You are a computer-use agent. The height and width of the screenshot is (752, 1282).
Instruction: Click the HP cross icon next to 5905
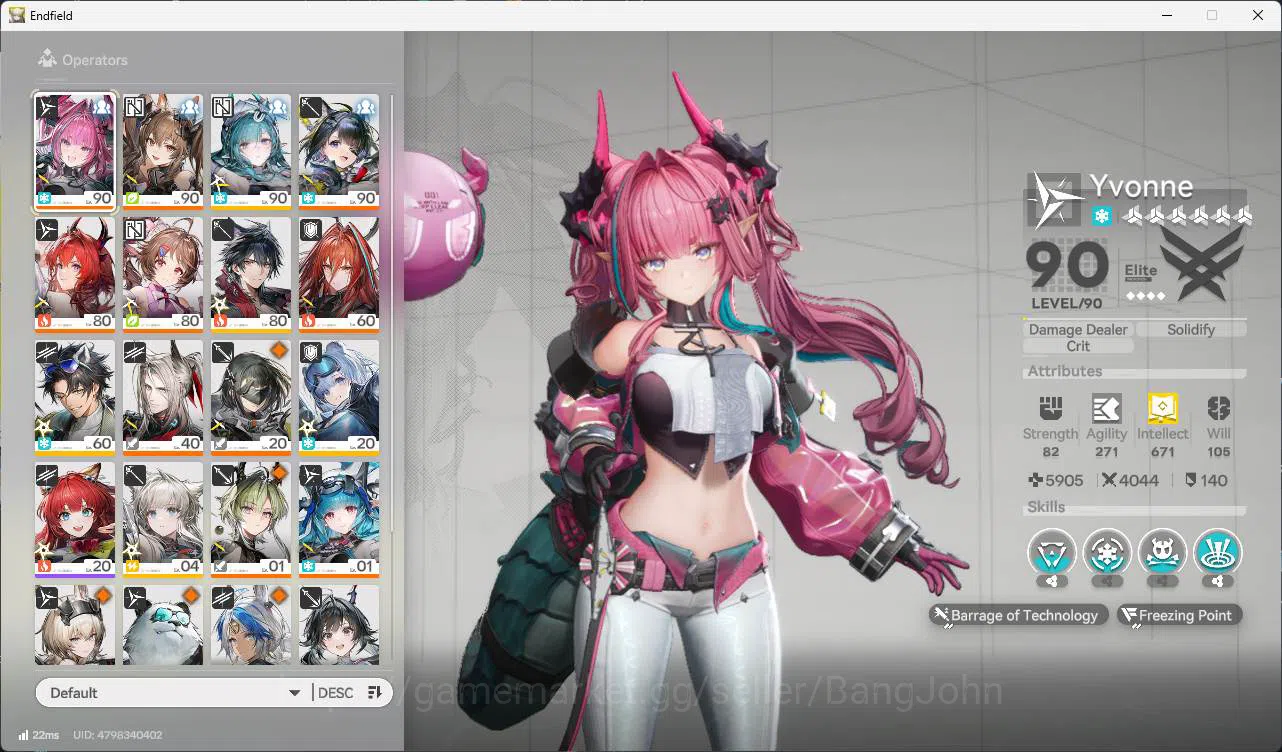tap(1036, 480)
